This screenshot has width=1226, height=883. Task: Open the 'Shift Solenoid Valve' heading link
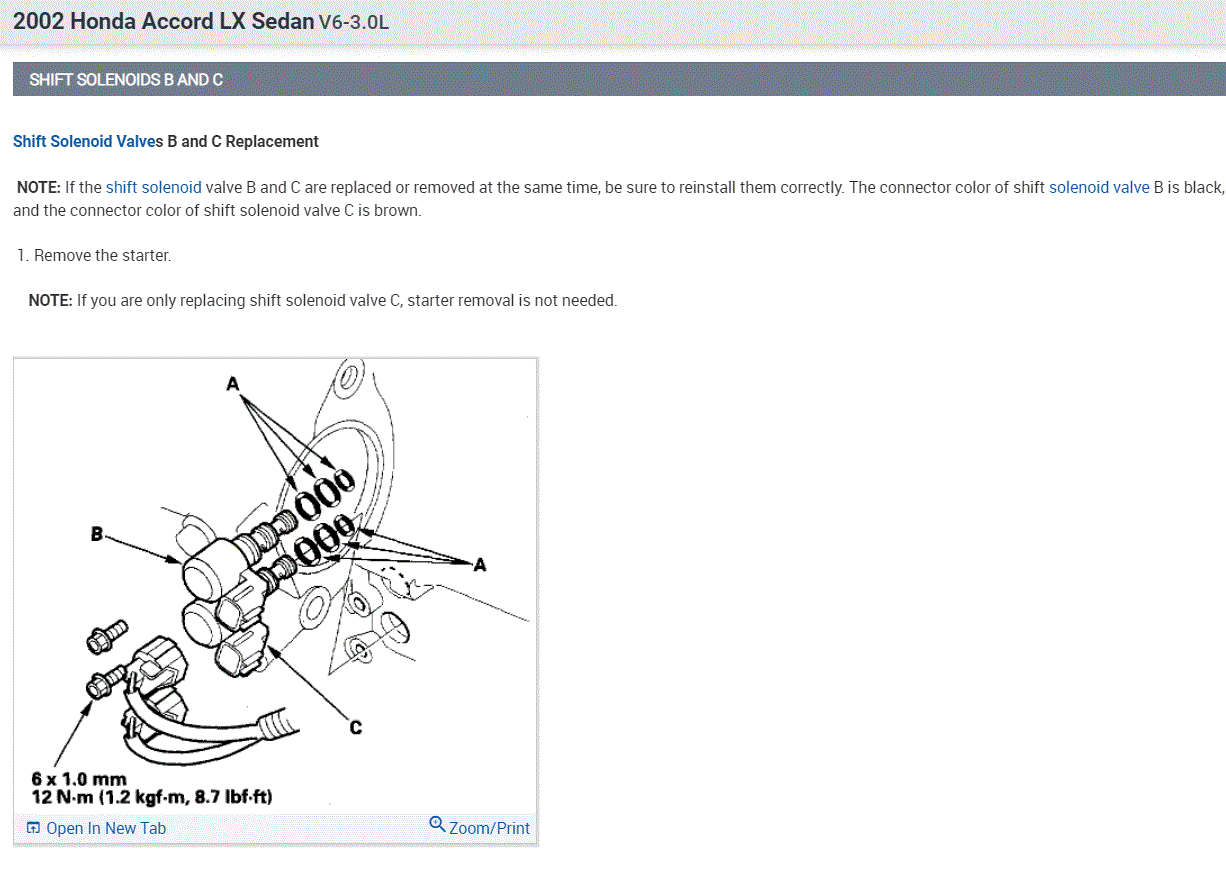tap(83, 141)
